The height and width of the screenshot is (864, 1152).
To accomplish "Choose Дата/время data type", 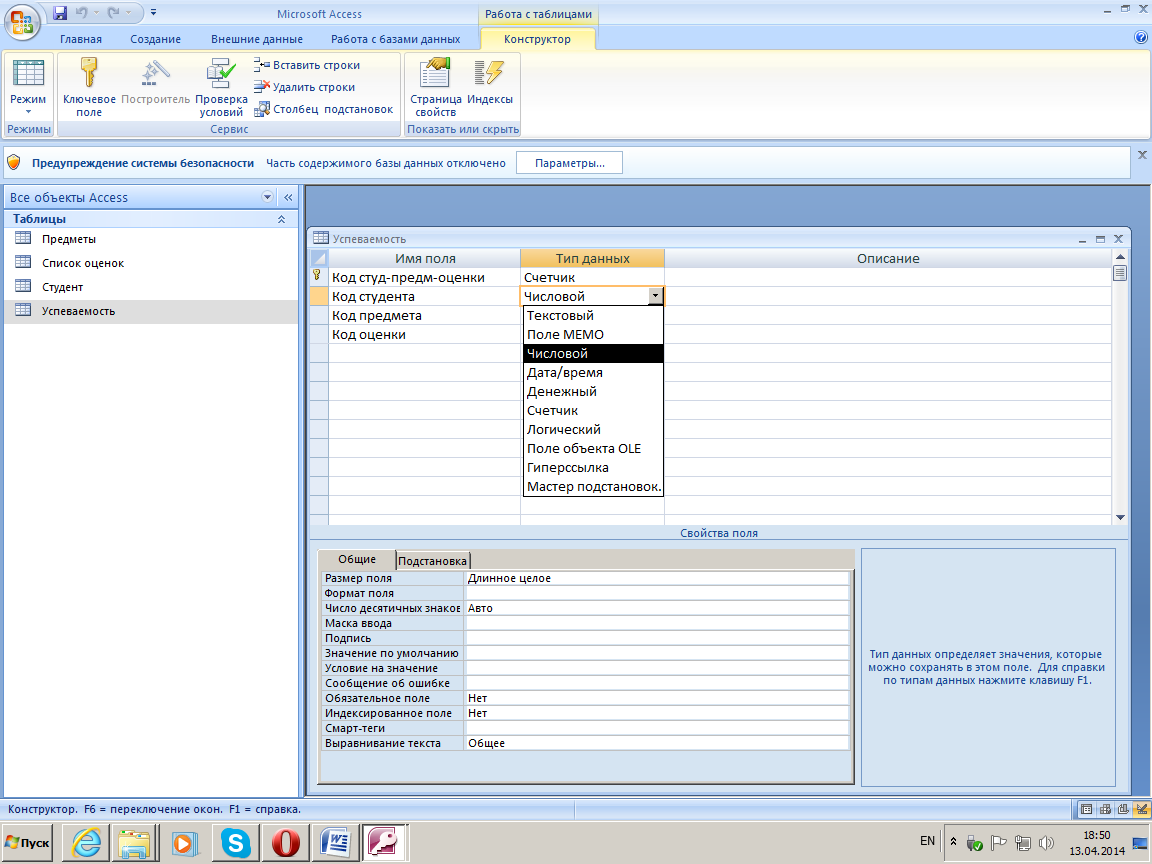I will (593, 372).
